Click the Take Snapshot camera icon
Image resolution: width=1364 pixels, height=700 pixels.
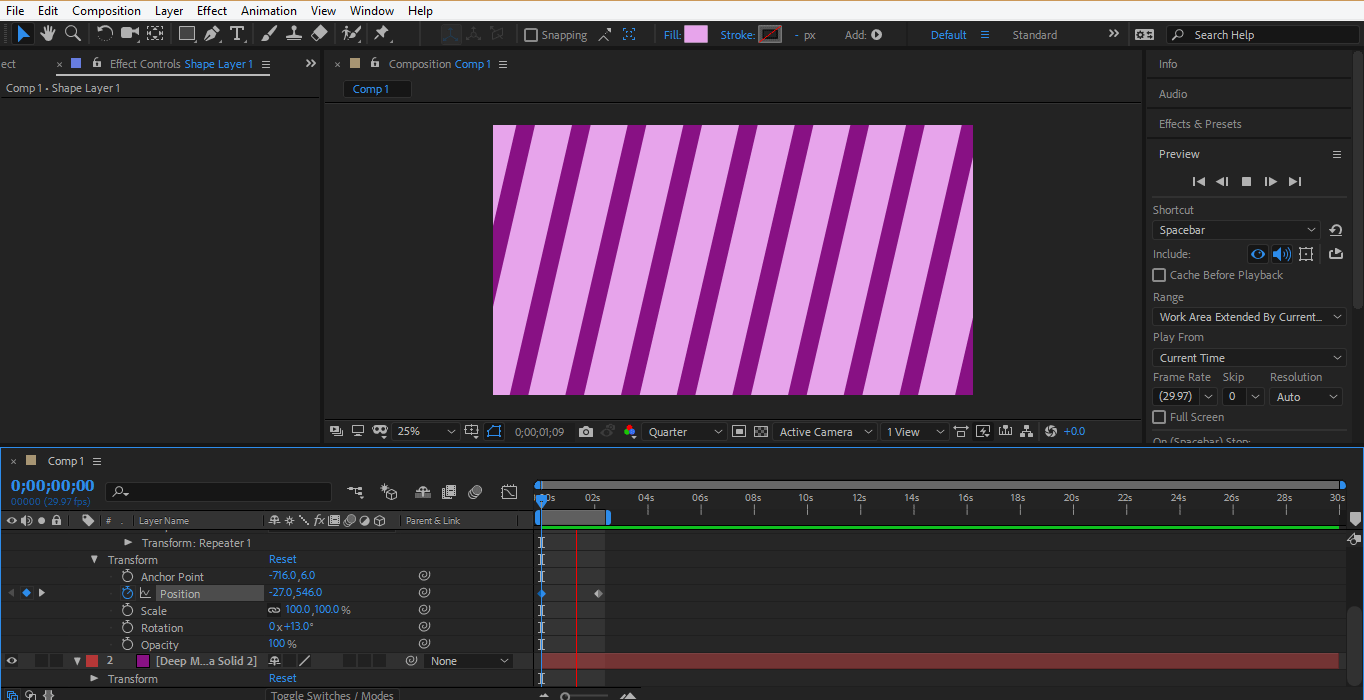point(586,432)
